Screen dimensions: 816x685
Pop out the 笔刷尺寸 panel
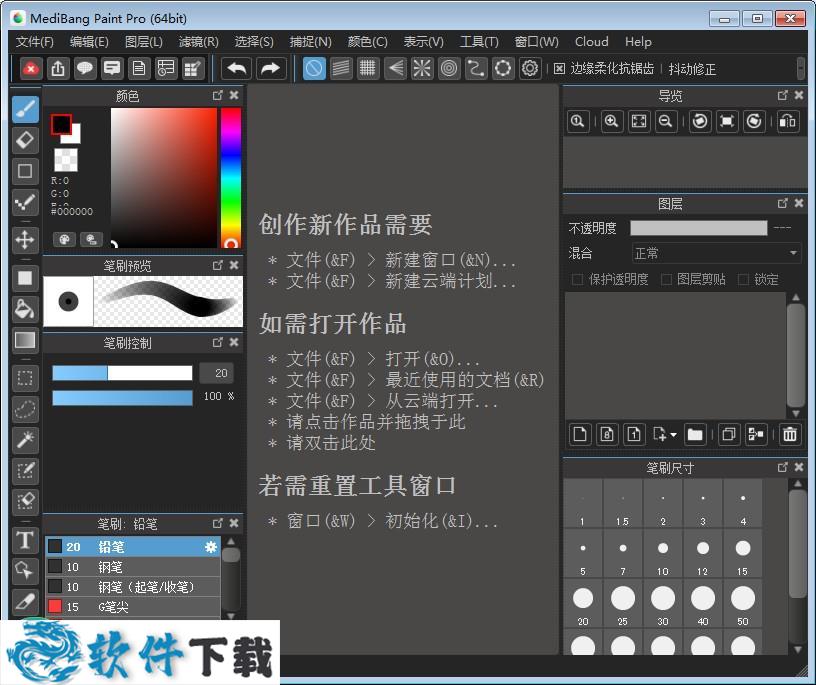(782, 467)
